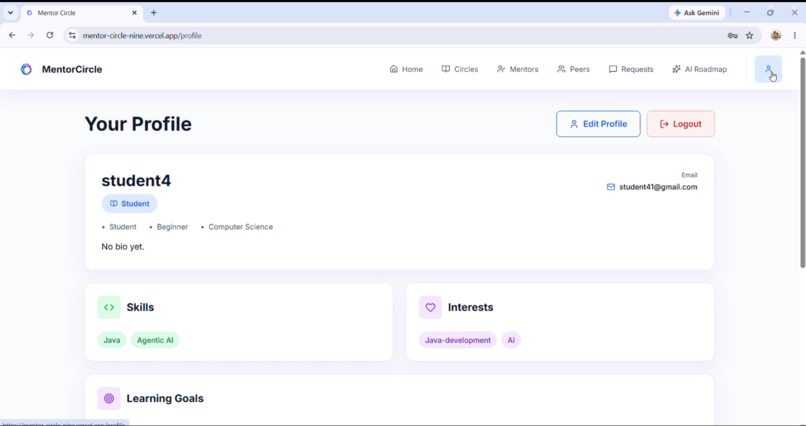Open the tab search dropdown arrow
This screenshot has width=806, height=426.
[10, 13]
